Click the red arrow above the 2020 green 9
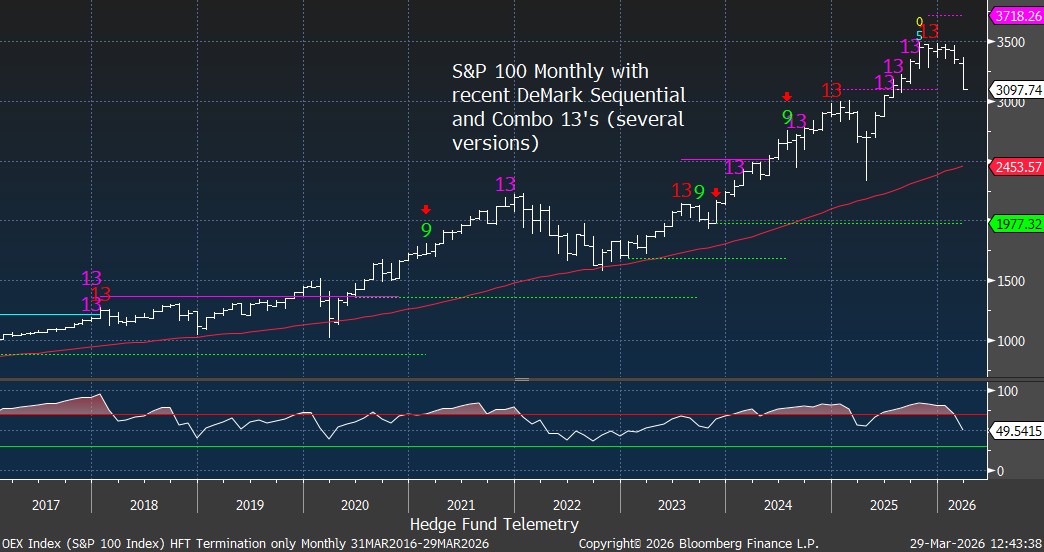This screenshot has height=552, width=1044. [x=426, y=210]
